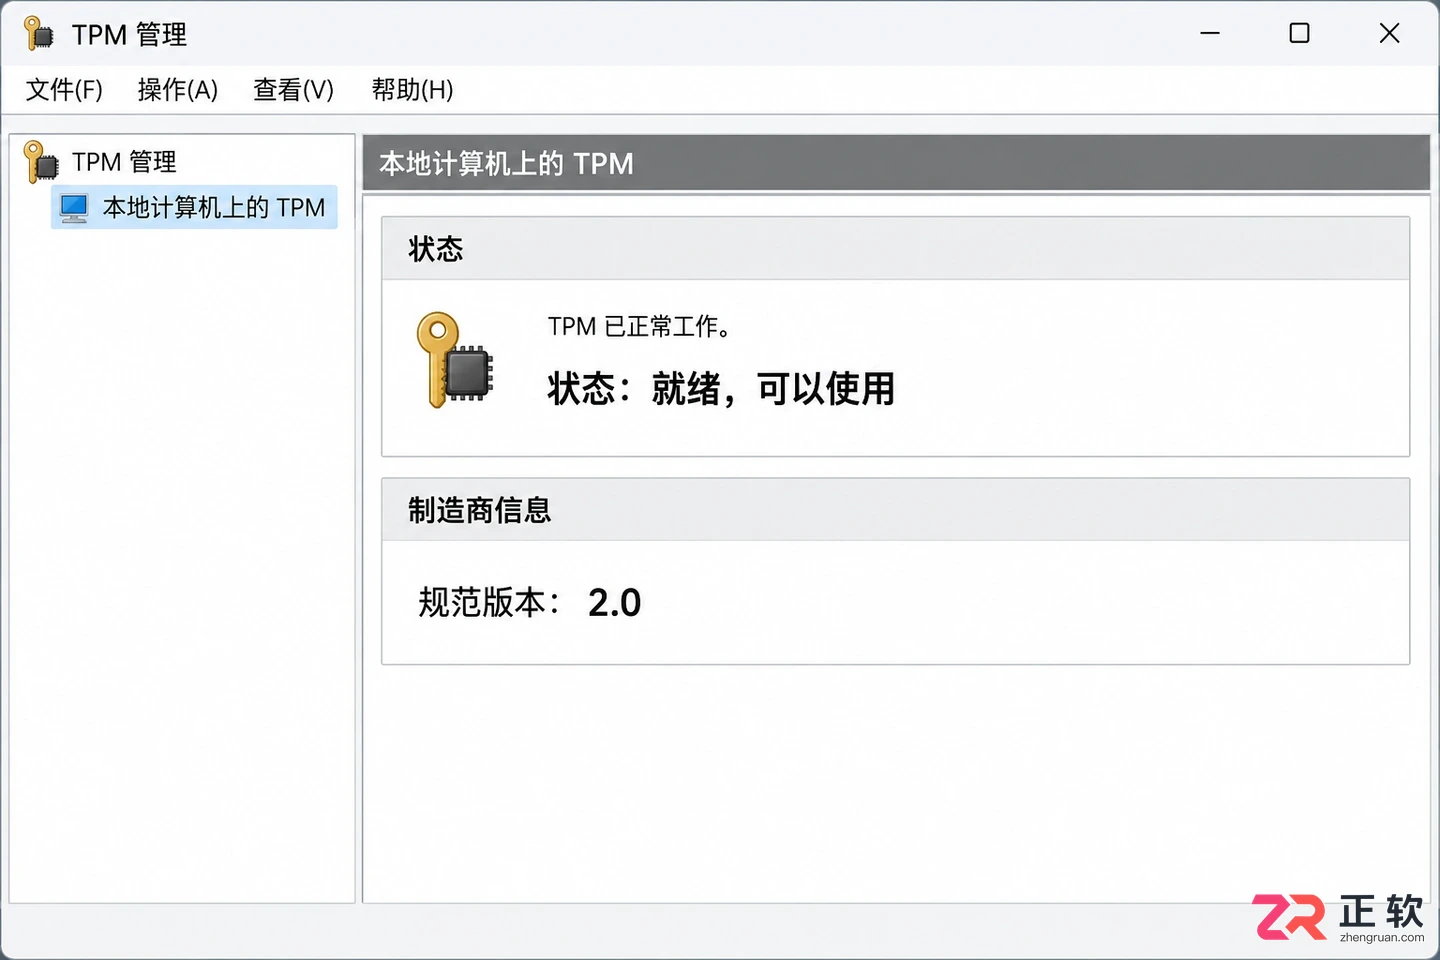Open the 查看(V) menu
The height and width of the screenshot is (960, 1440).
(293, 90)
